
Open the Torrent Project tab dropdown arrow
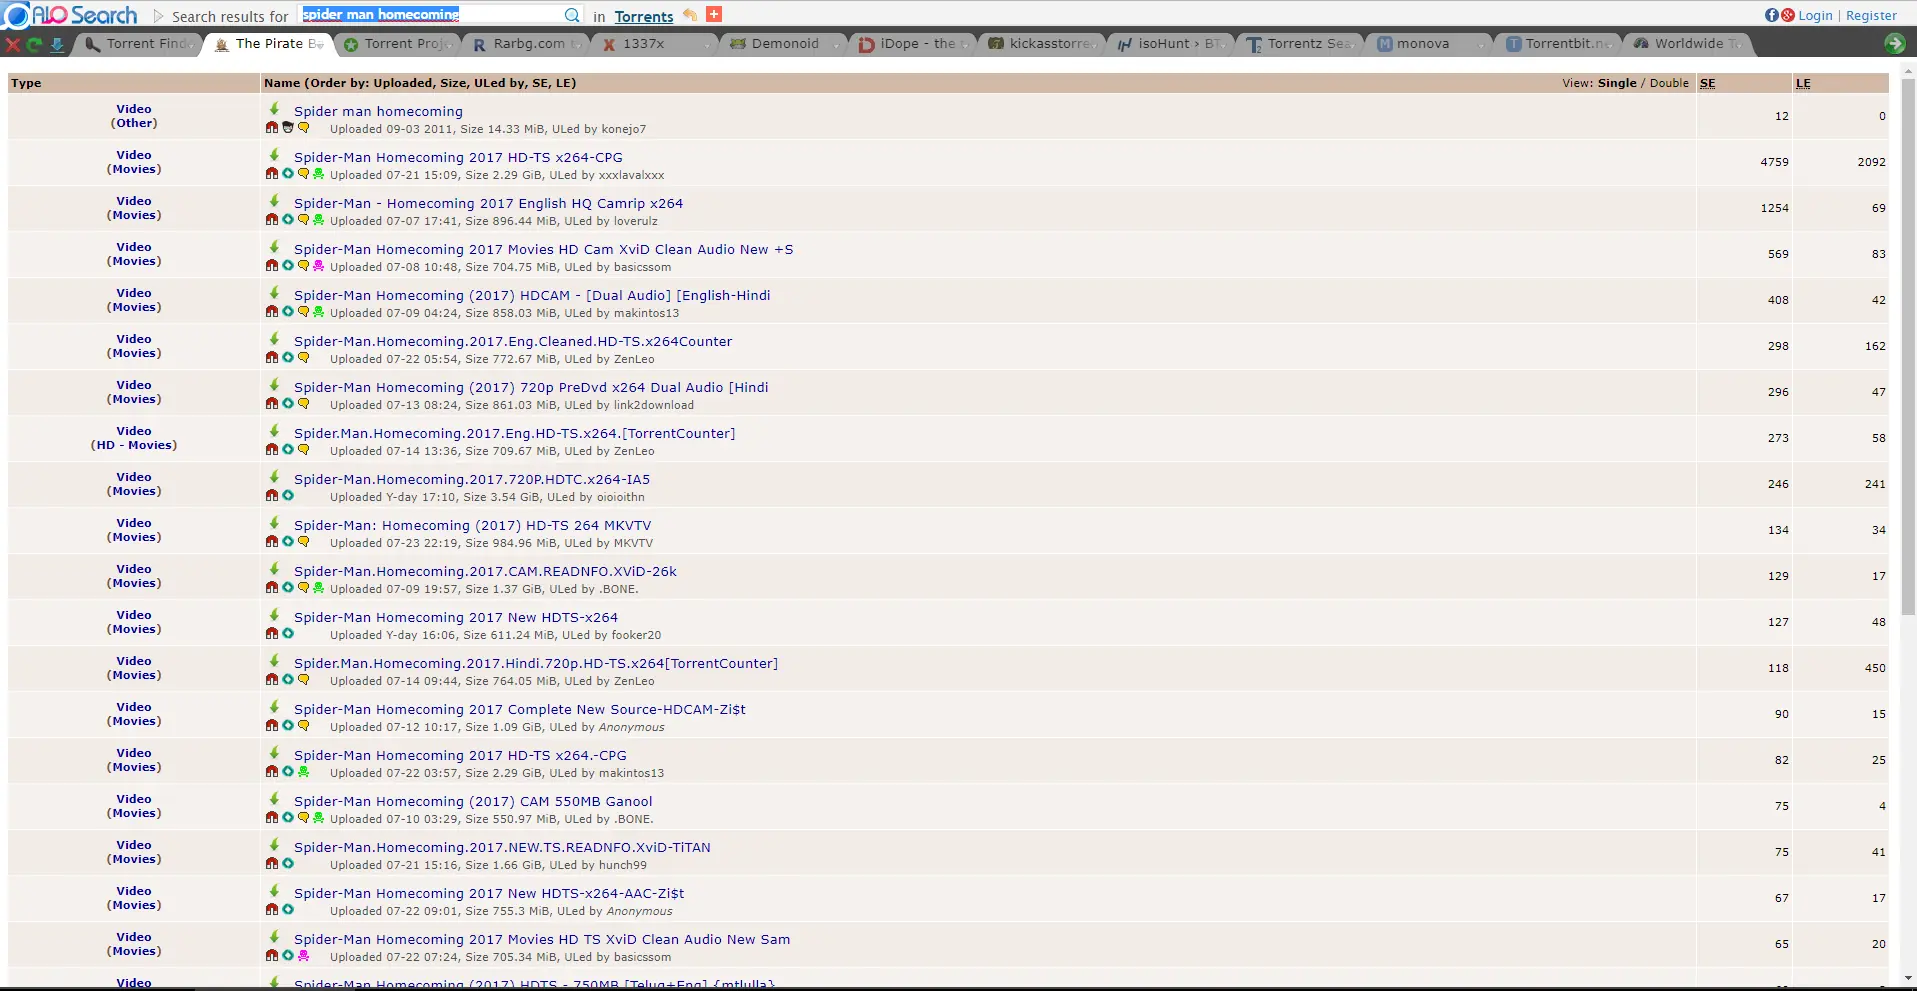(x=449, y=44)
